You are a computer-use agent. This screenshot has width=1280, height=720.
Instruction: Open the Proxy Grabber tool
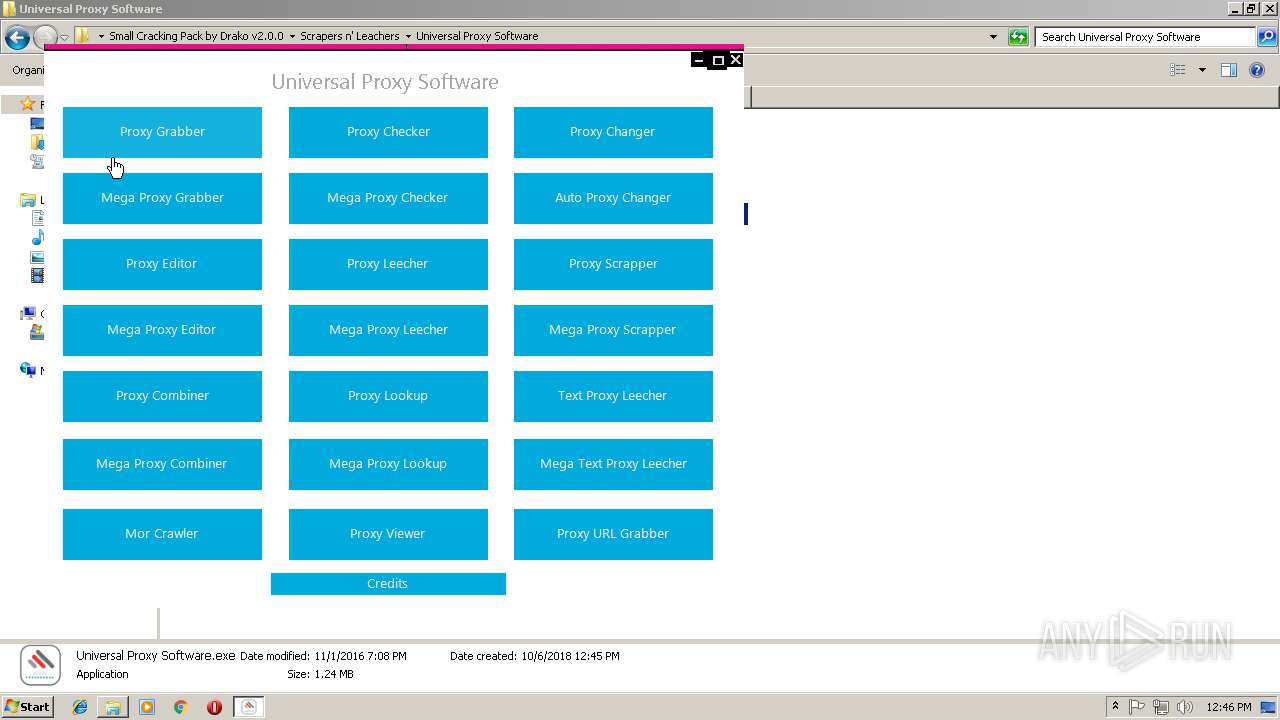162,132
